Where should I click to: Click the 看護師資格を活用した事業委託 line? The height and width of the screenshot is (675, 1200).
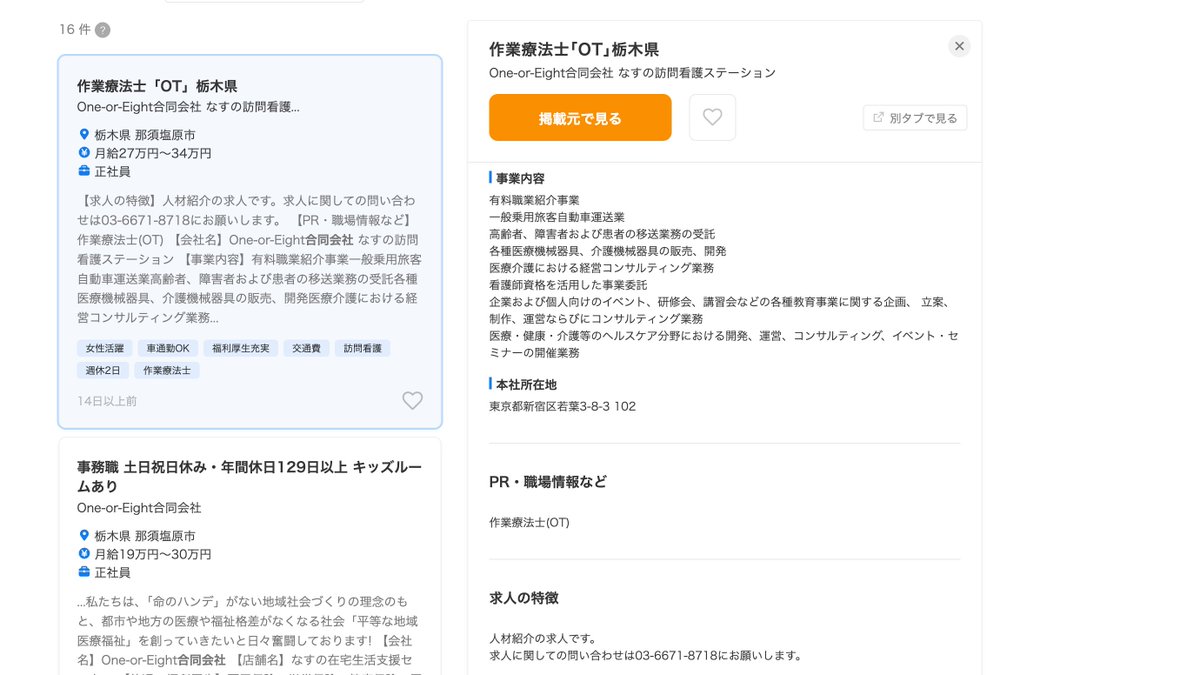point(568,285)
